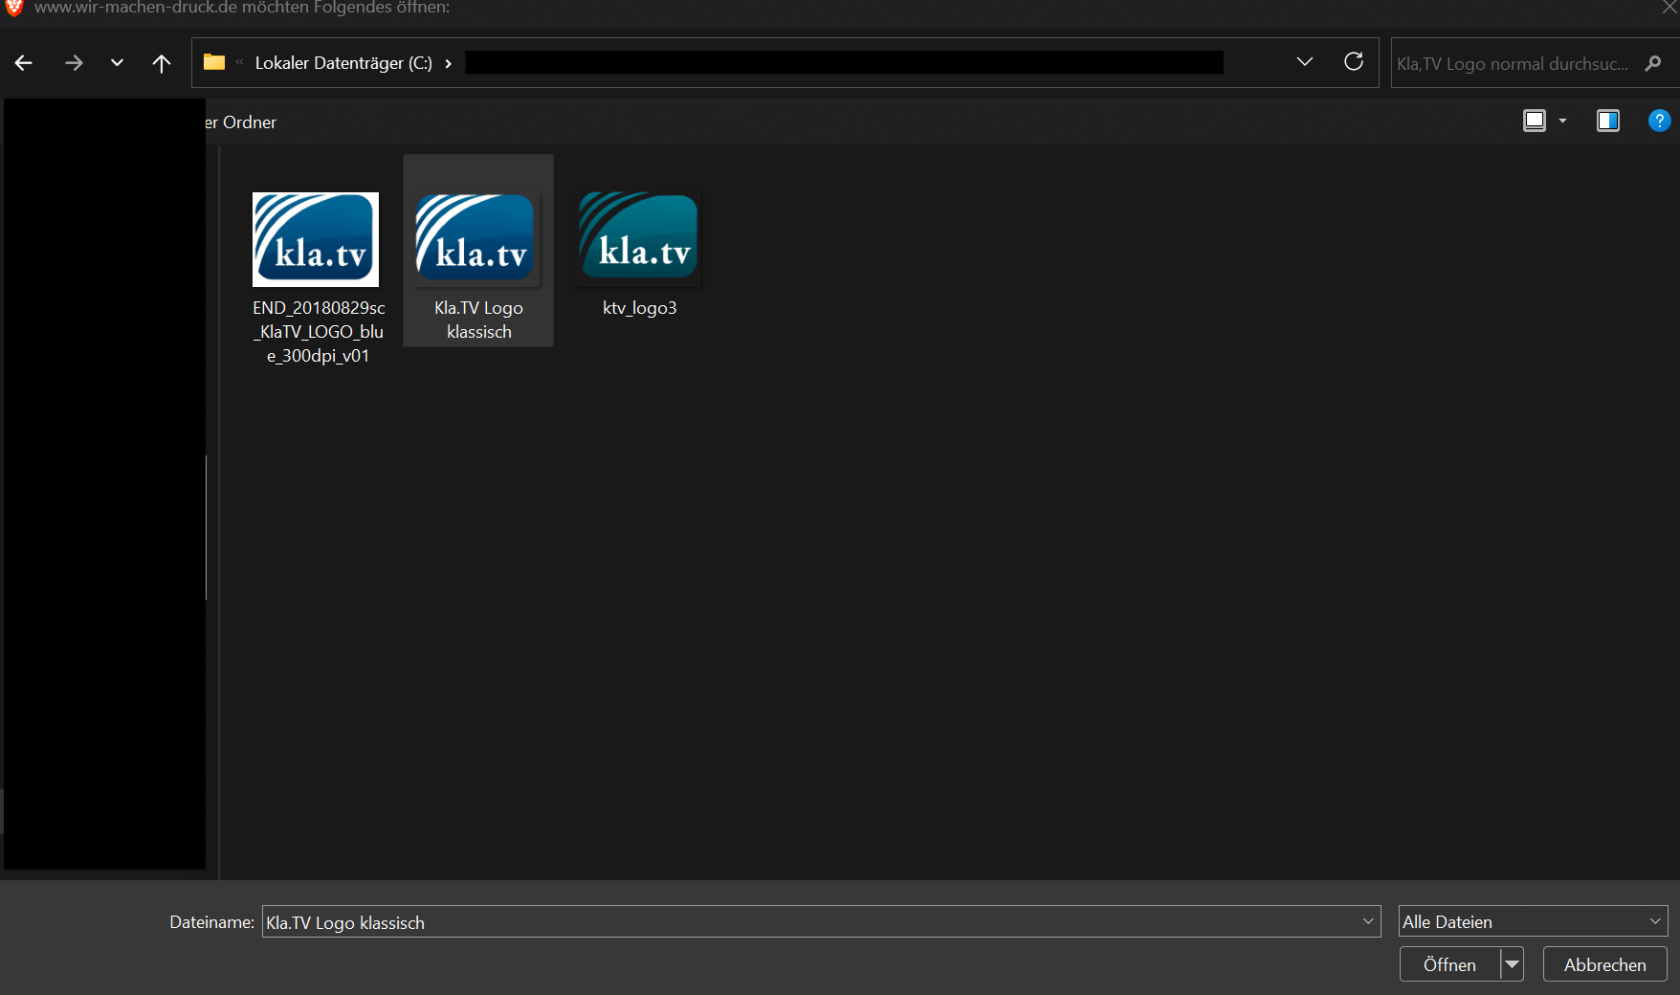Open the Öffnen split-button arrow
Viewport: 1680px width, 995px height.
tap(1512, 965)
